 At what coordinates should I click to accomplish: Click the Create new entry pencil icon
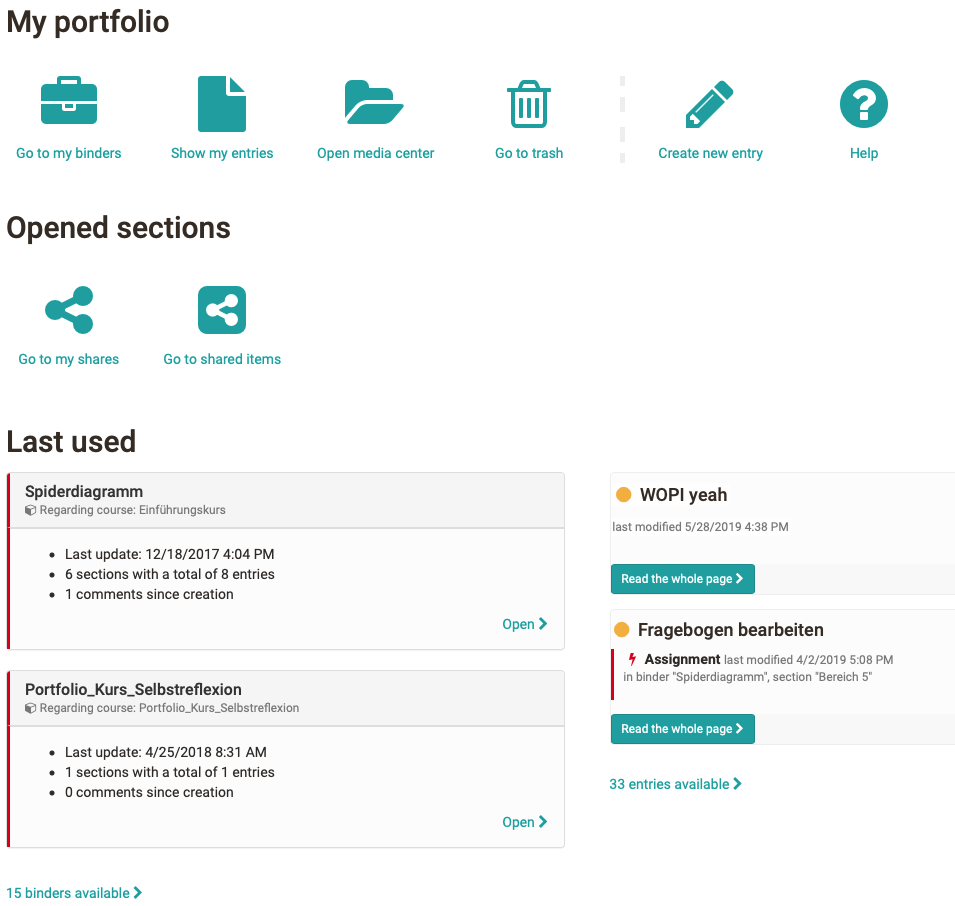coord(710,102)
